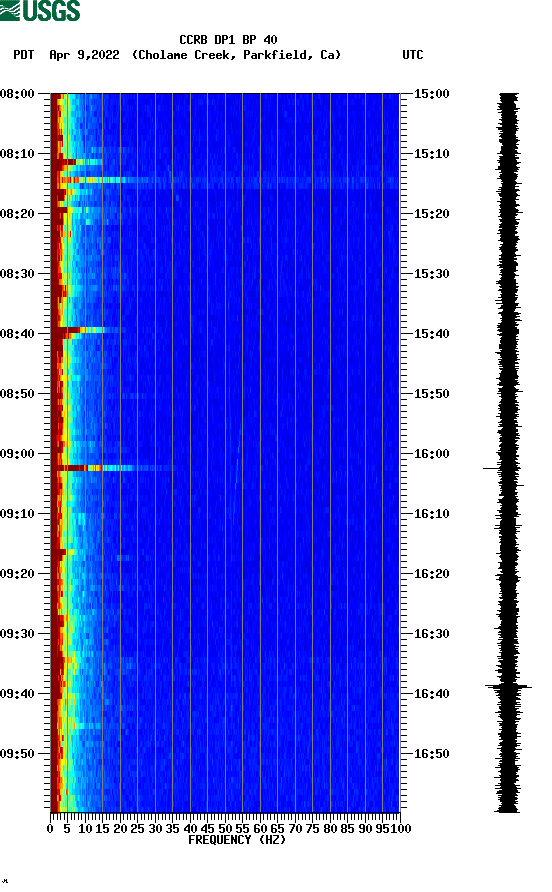Screen dimensions: 552x892
Task: Click the 50 Hz frequency tick label
Action: pos(225,829)
